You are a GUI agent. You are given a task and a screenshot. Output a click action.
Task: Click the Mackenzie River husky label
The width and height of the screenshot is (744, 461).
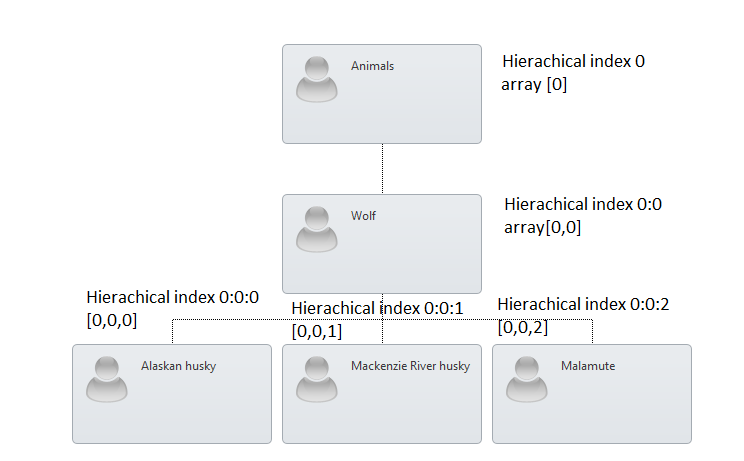pos(410,366)
